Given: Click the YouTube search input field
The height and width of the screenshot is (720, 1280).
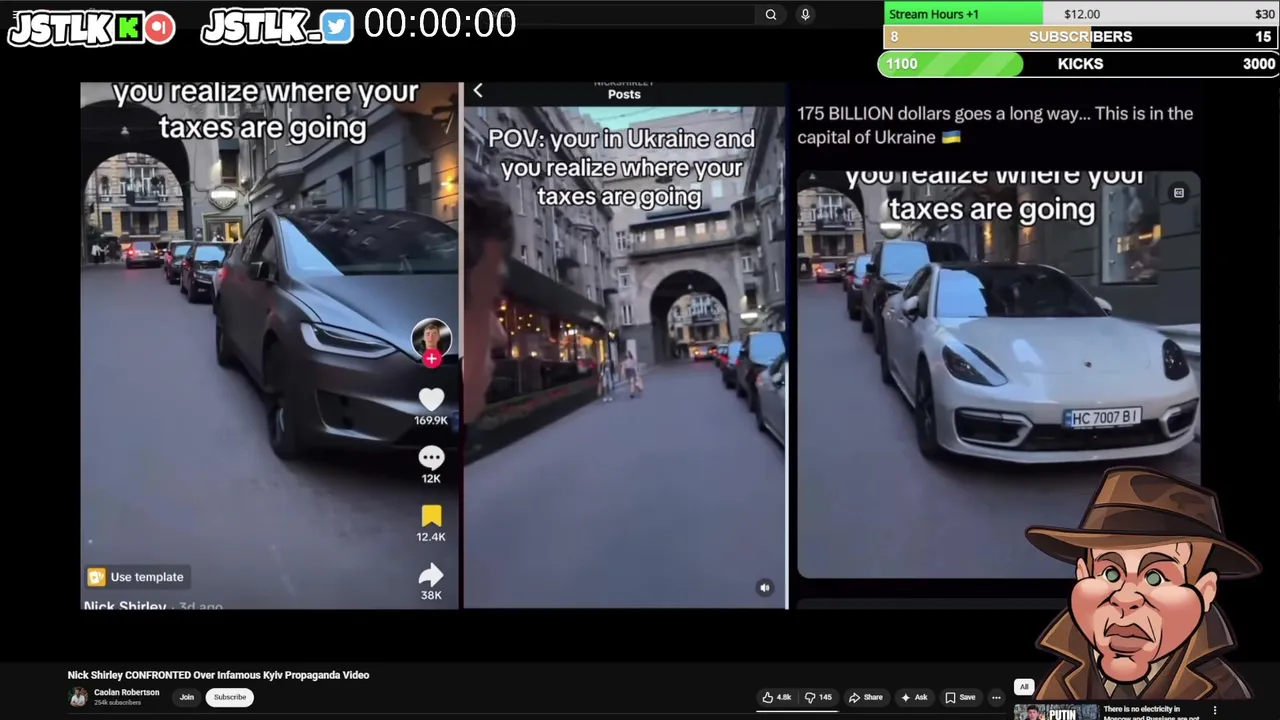Looking at the screenshot, I should (638, 14).
